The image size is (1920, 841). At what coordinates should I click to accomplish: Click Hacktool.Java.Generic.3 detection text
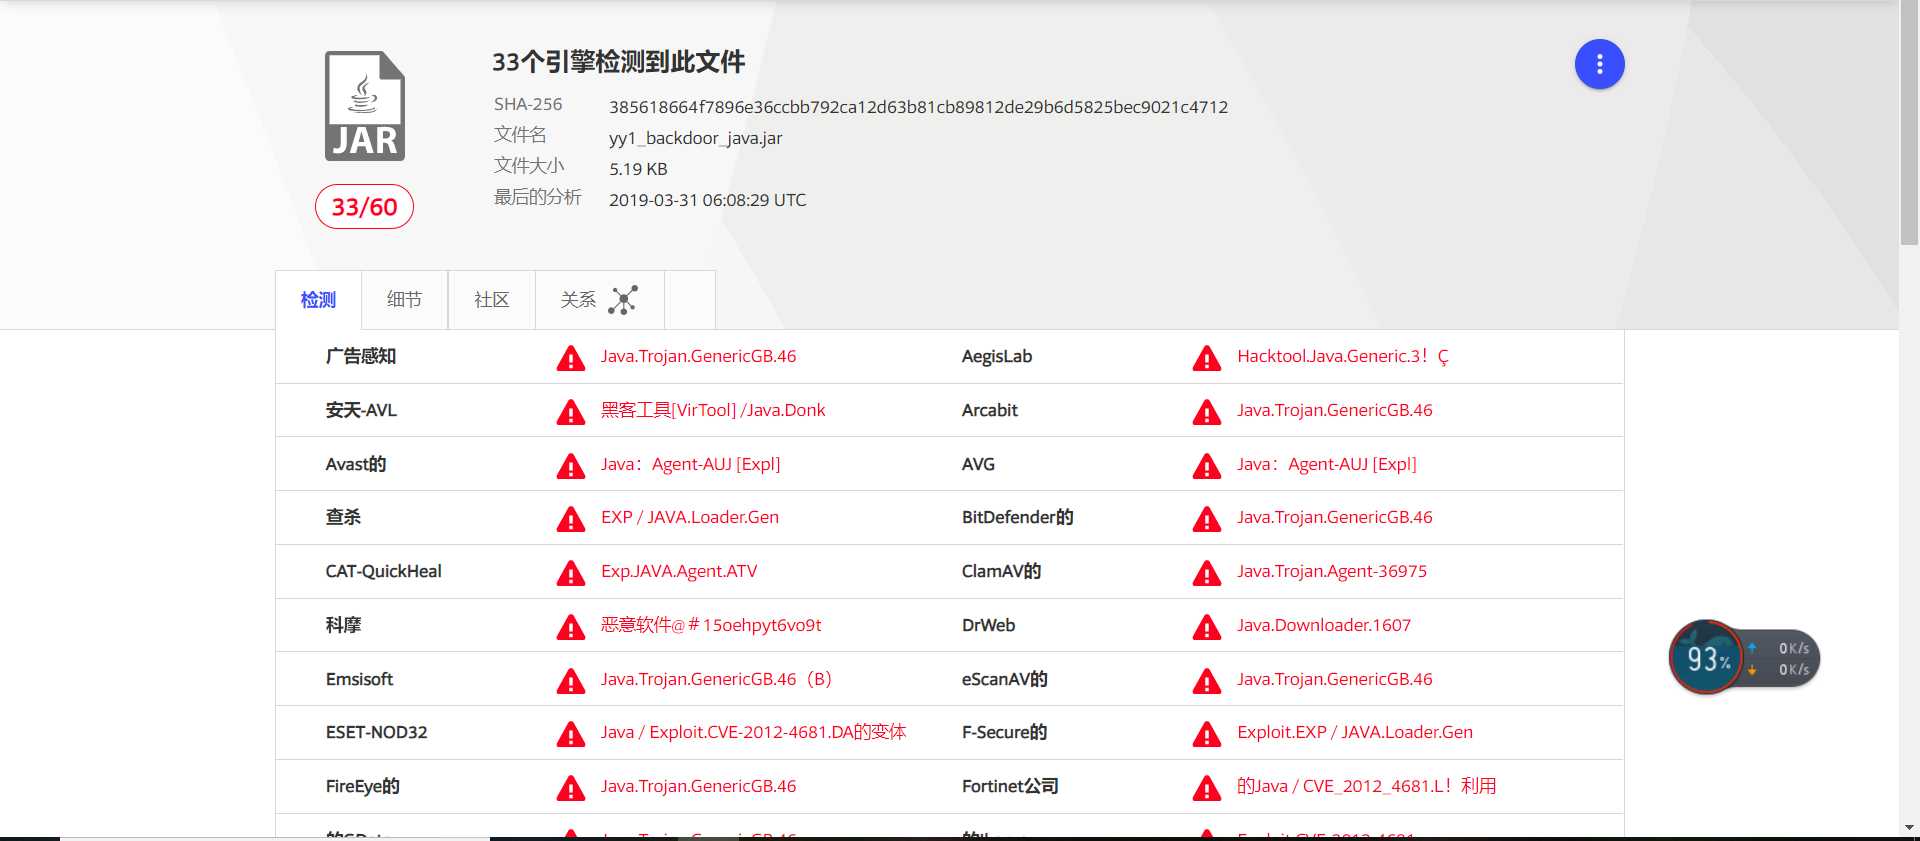tap(1342, 356)
